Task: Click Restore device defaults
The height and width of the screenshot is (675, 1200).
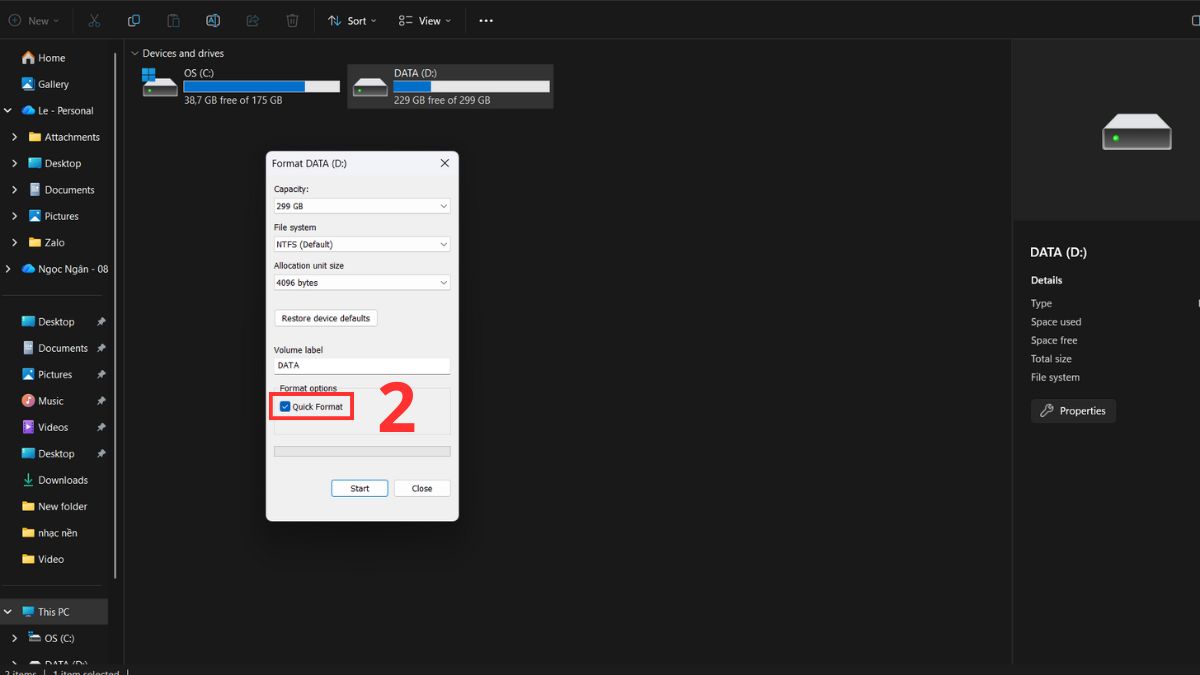Action: coord(325,317)
